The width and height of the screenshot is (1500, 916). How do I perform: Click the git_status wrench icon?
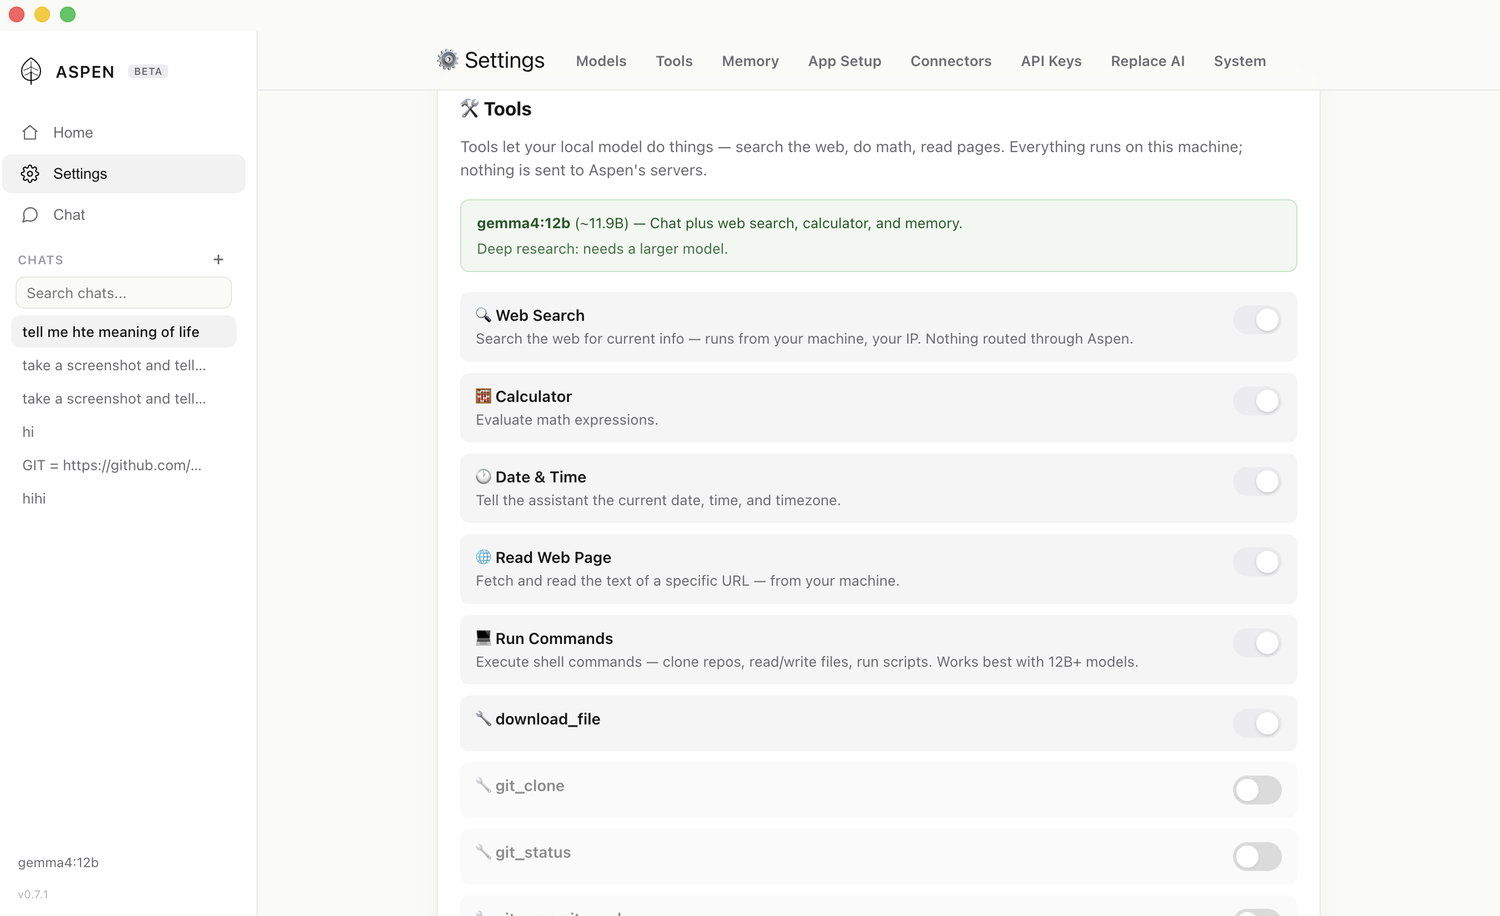483,852
